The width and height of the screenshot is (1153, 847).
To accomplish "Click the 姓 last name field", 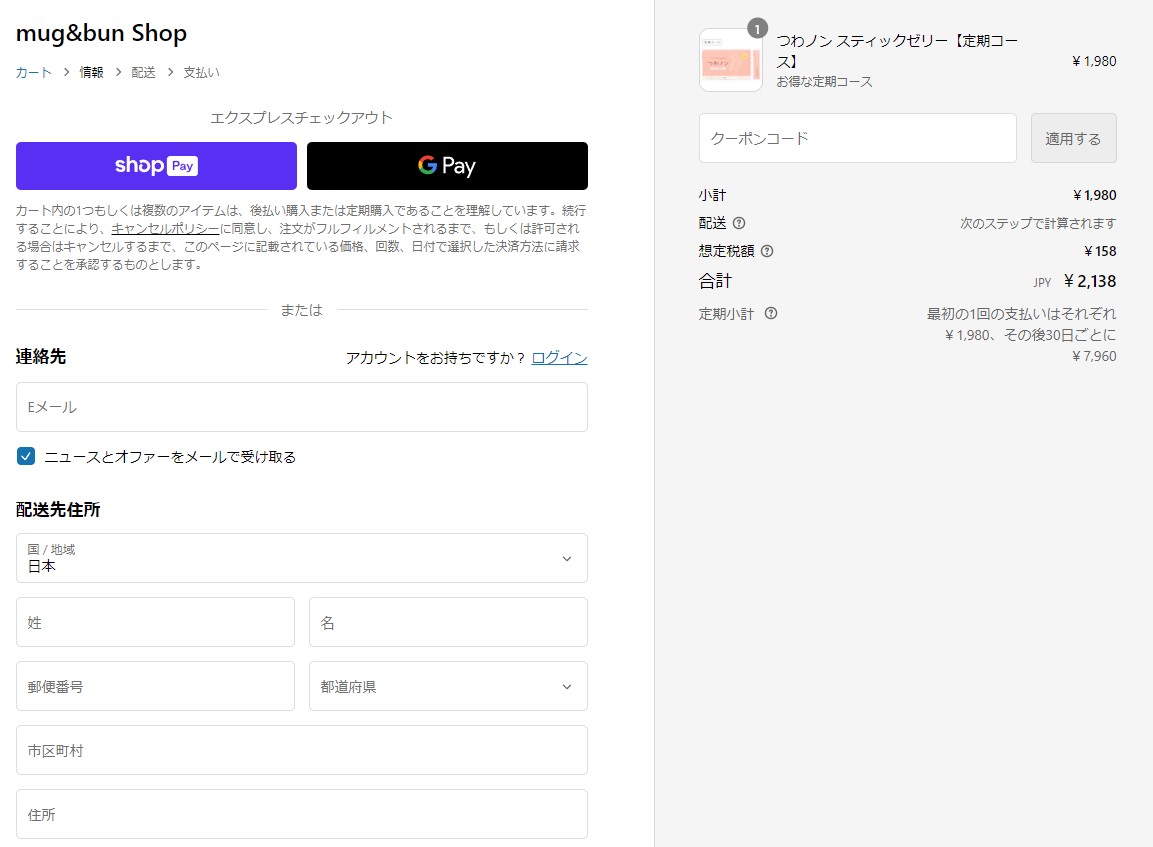I will (x=155, y=622).
